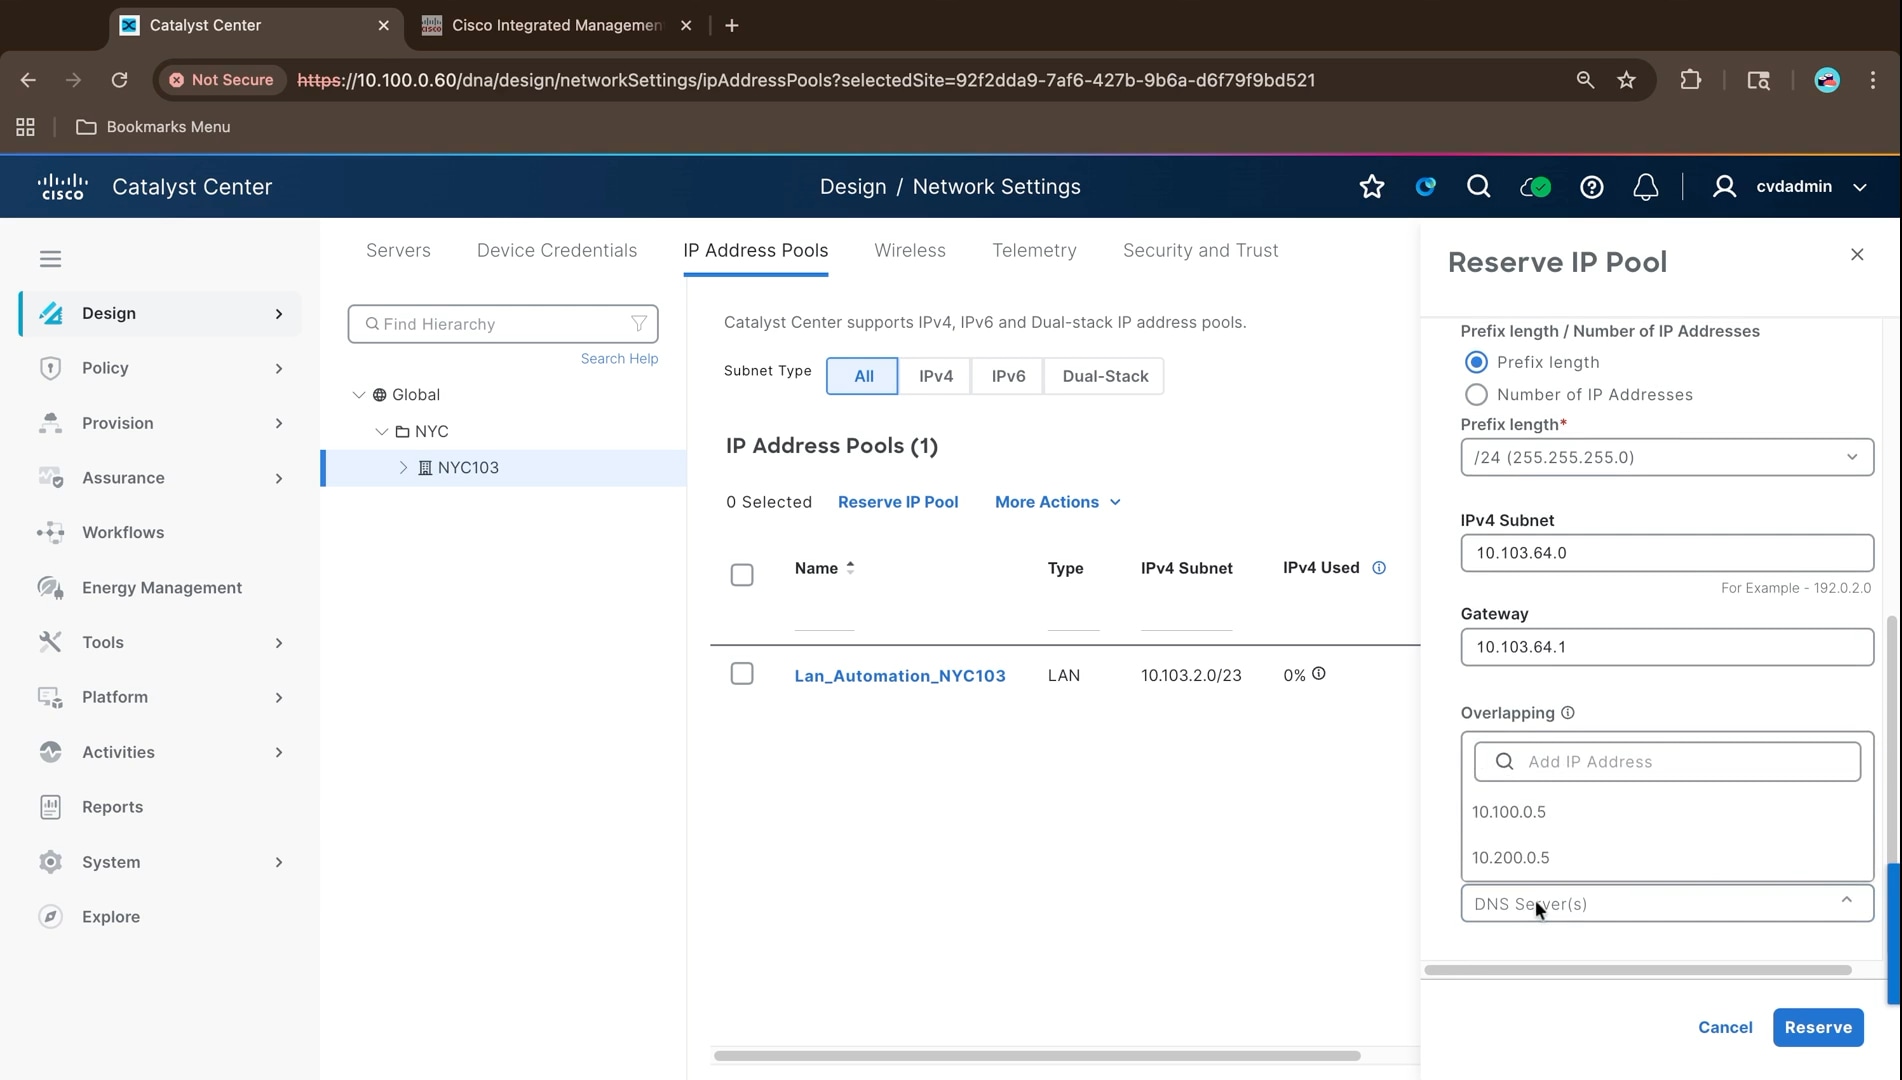
Task: Open the notifications bell
Action: [x=1646, y=187]
